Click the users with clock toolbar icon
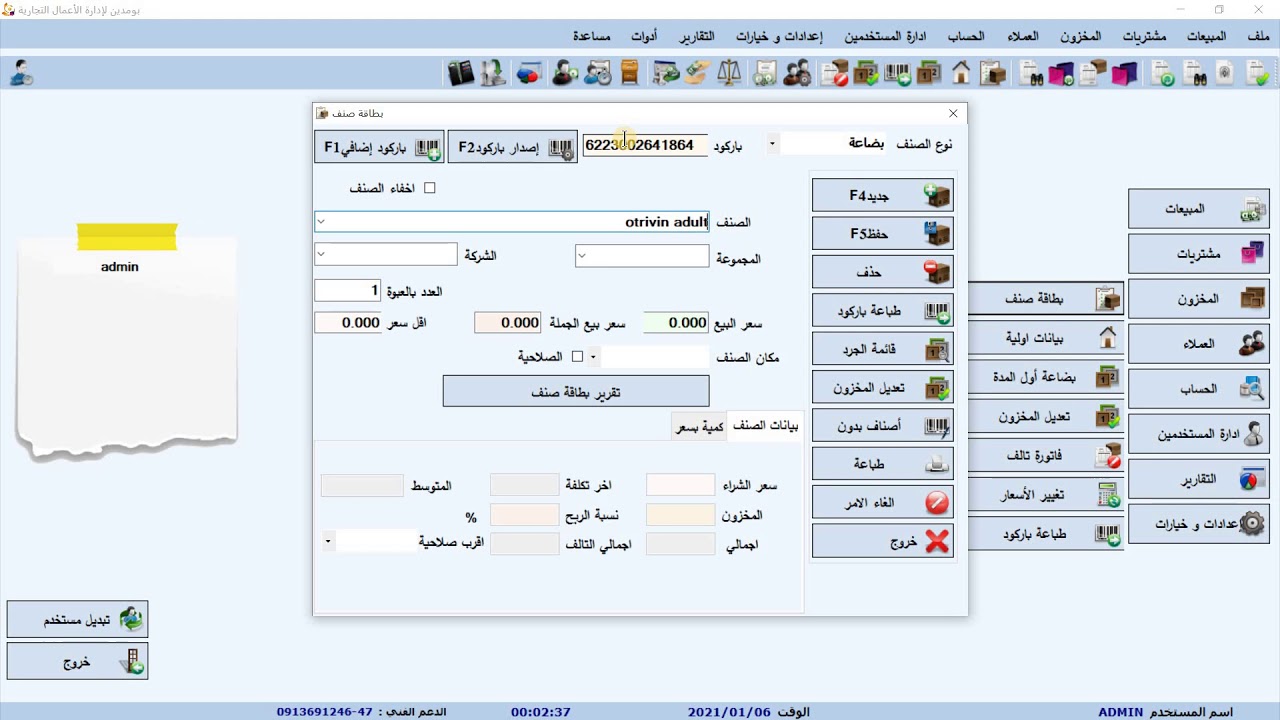This screenshot has width=1280, height=720. coord(597,73)
